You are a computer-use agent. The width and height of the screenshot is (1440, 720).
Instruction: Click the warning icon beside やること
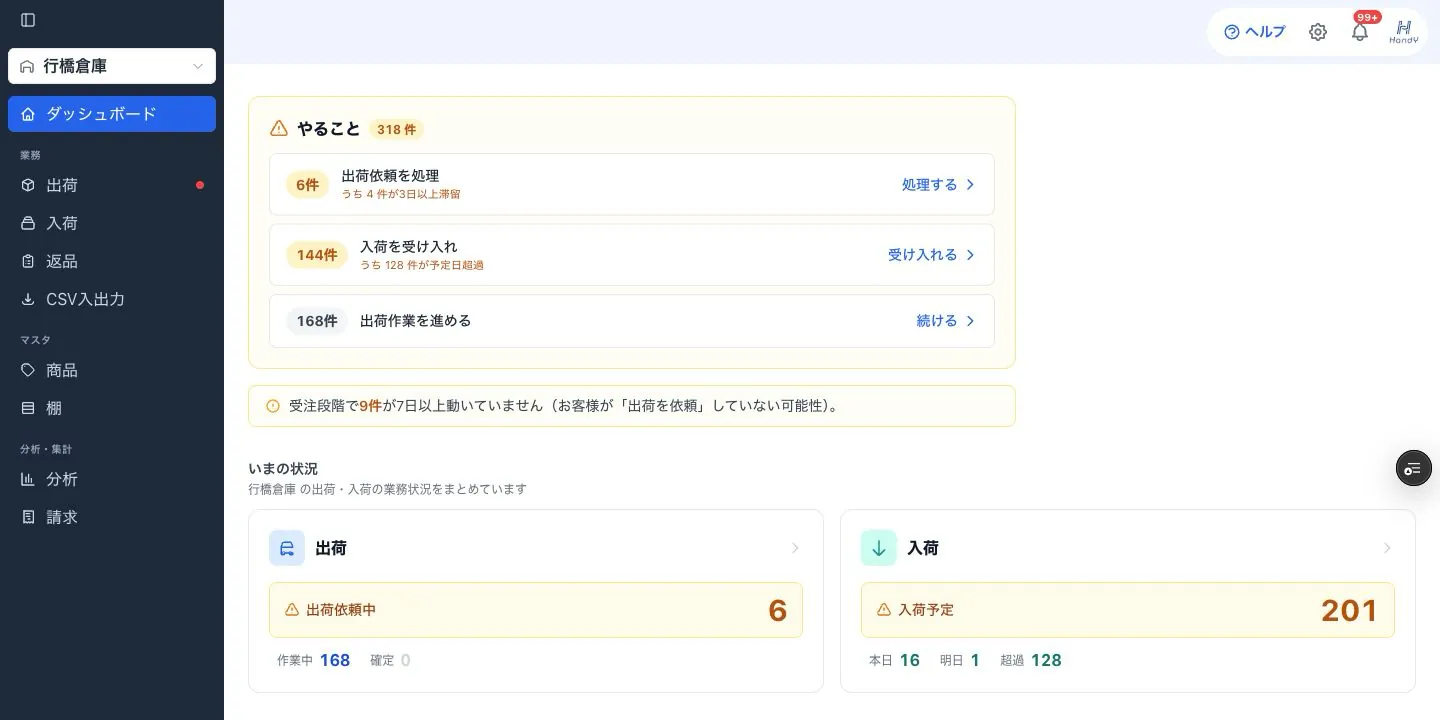tap(279, 129)
